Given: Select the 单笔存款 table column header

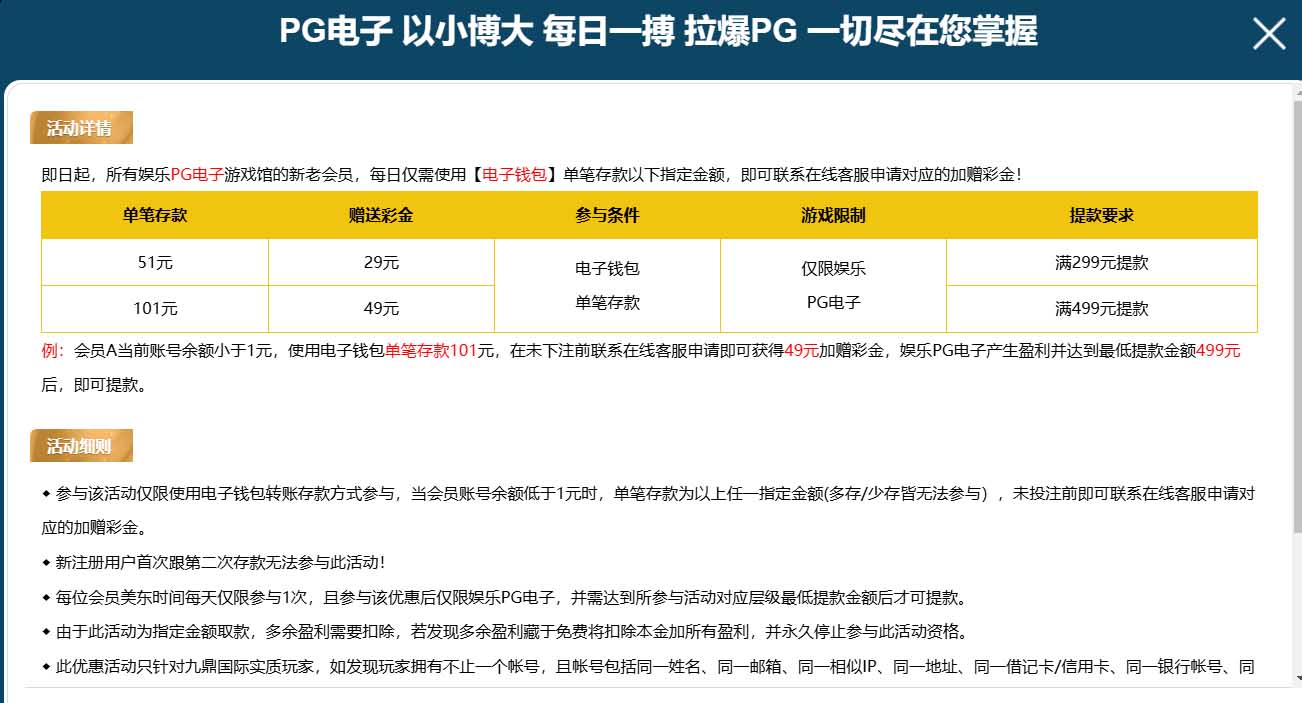Looking at the screenshot, I should pos(155,215).
